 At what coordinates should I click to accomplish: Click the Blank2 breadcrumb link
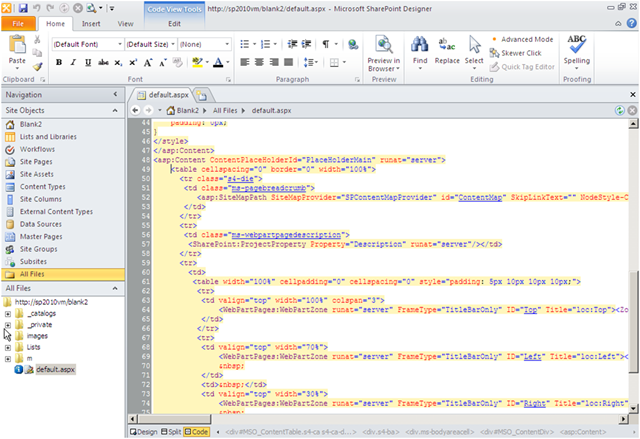pos(187,111)
